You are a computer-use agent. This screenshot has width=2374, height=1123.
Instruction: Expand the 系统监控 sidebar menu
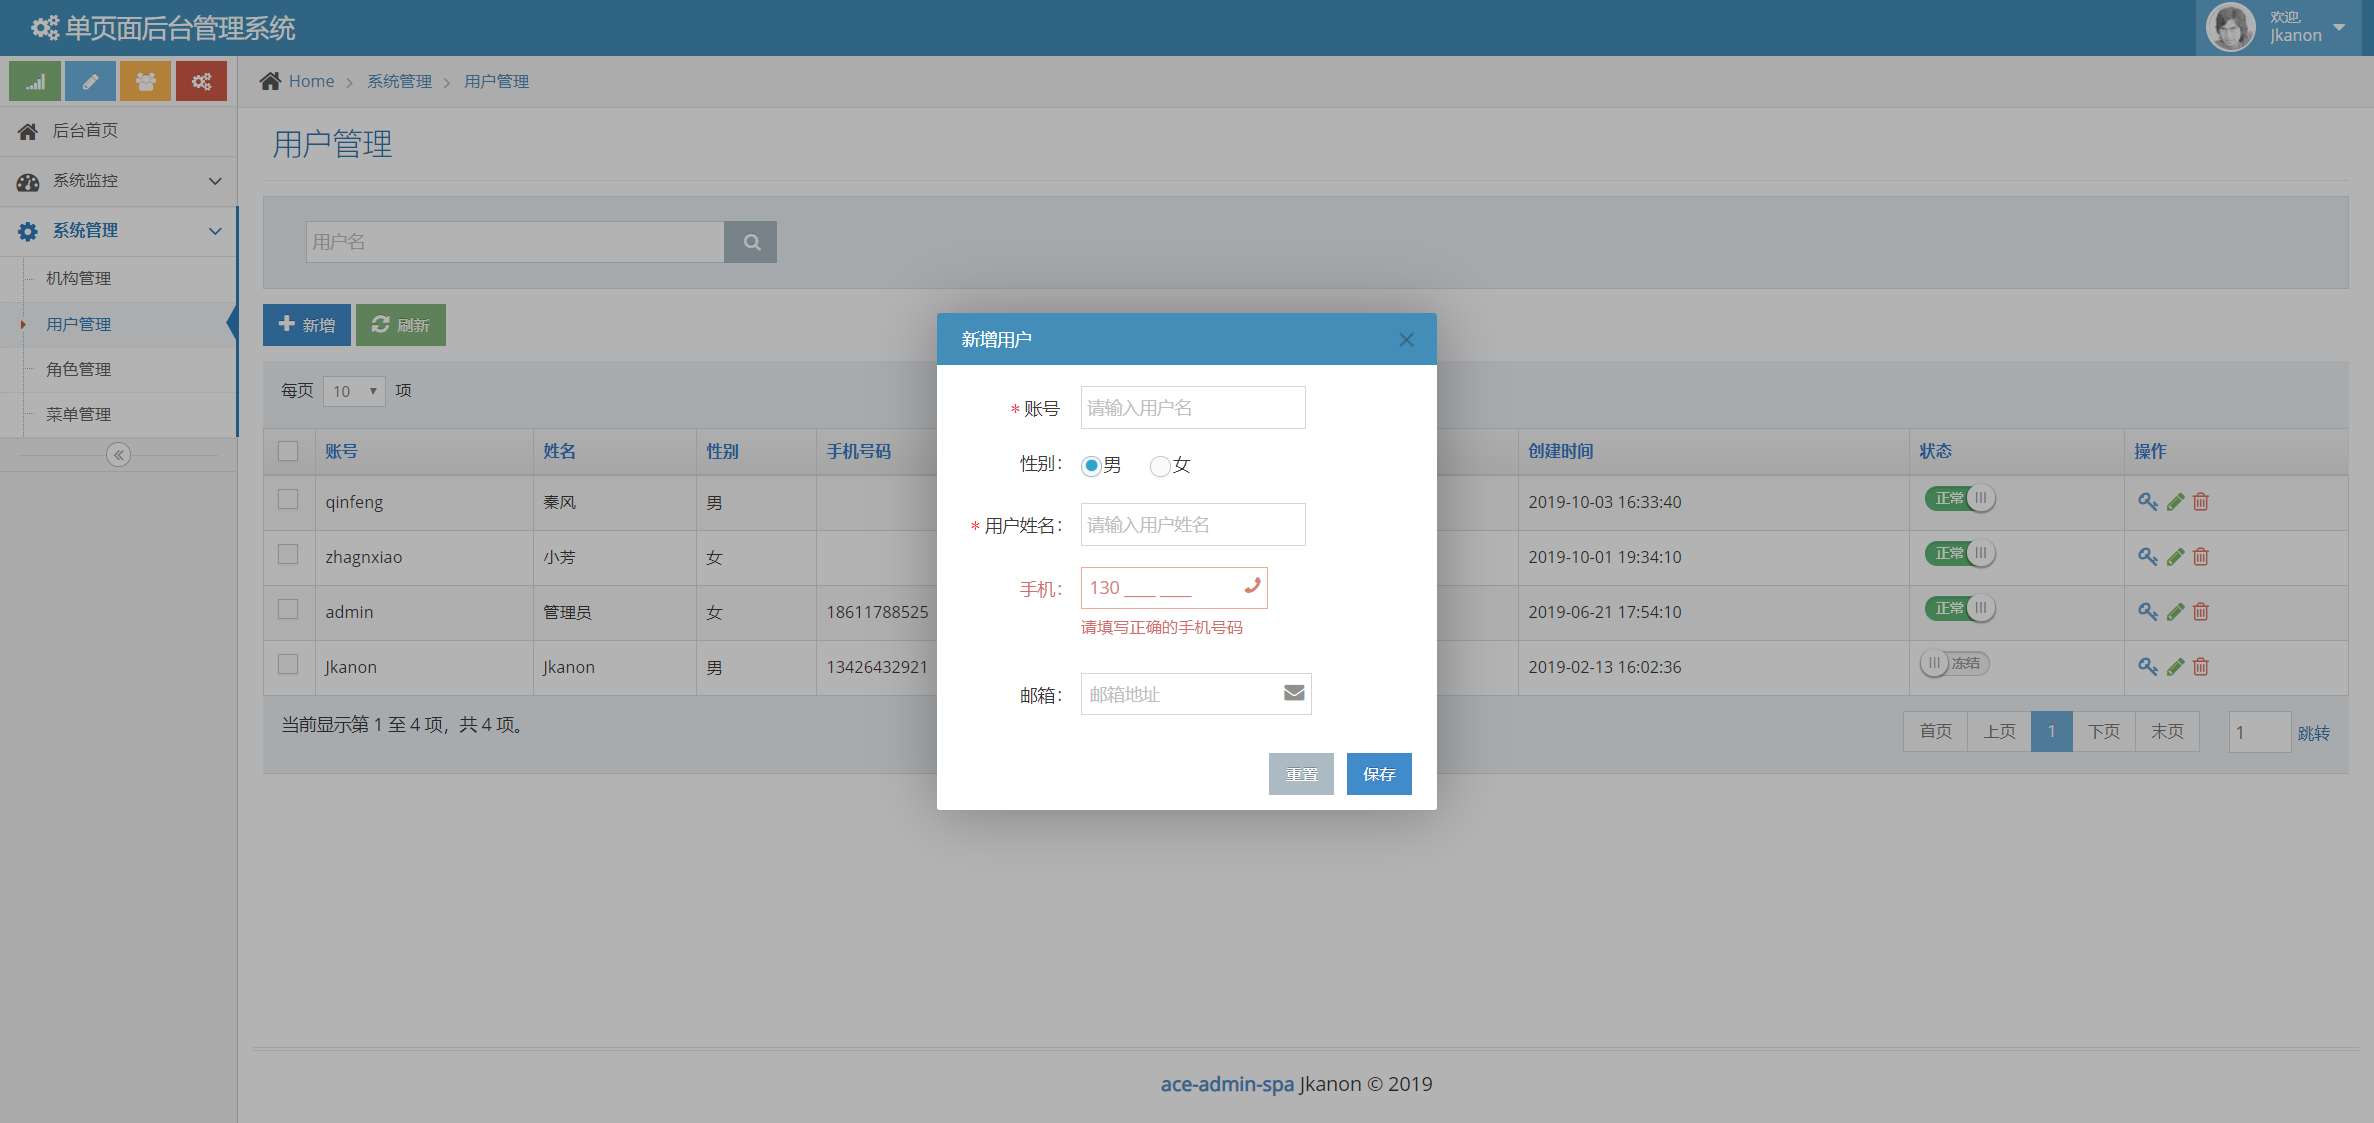click(x=118, y=181)
